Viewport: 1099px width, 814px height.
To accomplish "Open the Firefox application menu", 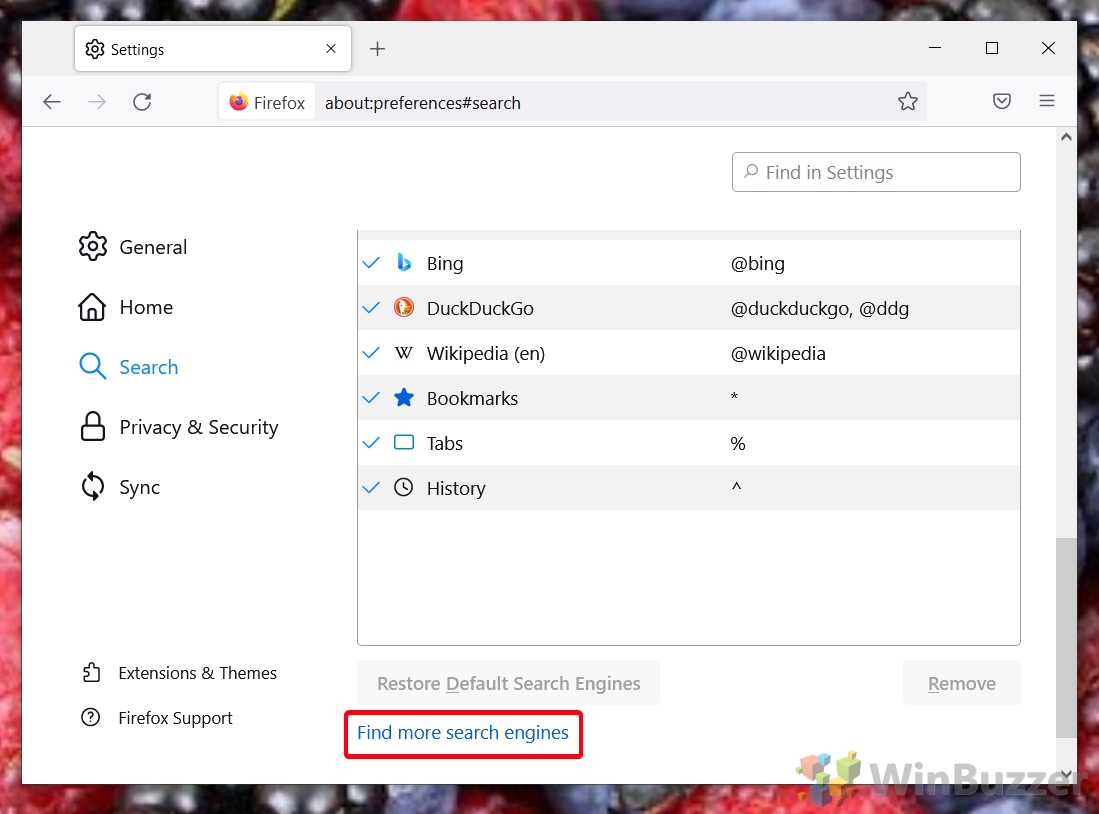I will (x=1046, y=101).
